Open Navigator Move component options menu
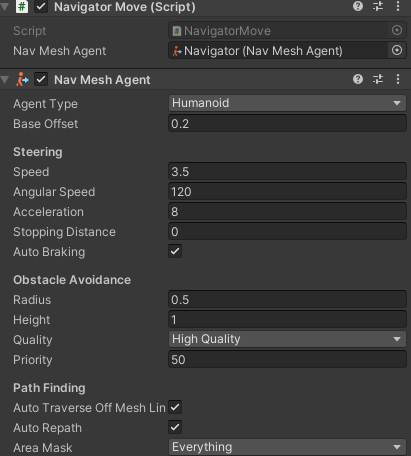411x456 pixels. 398,6
